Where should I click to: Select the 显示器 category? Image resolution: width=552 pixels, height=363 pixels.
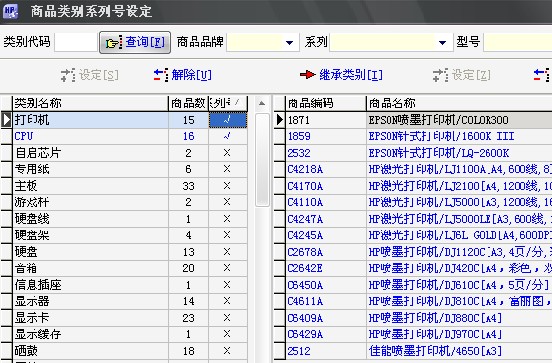[x=90, y=301]
